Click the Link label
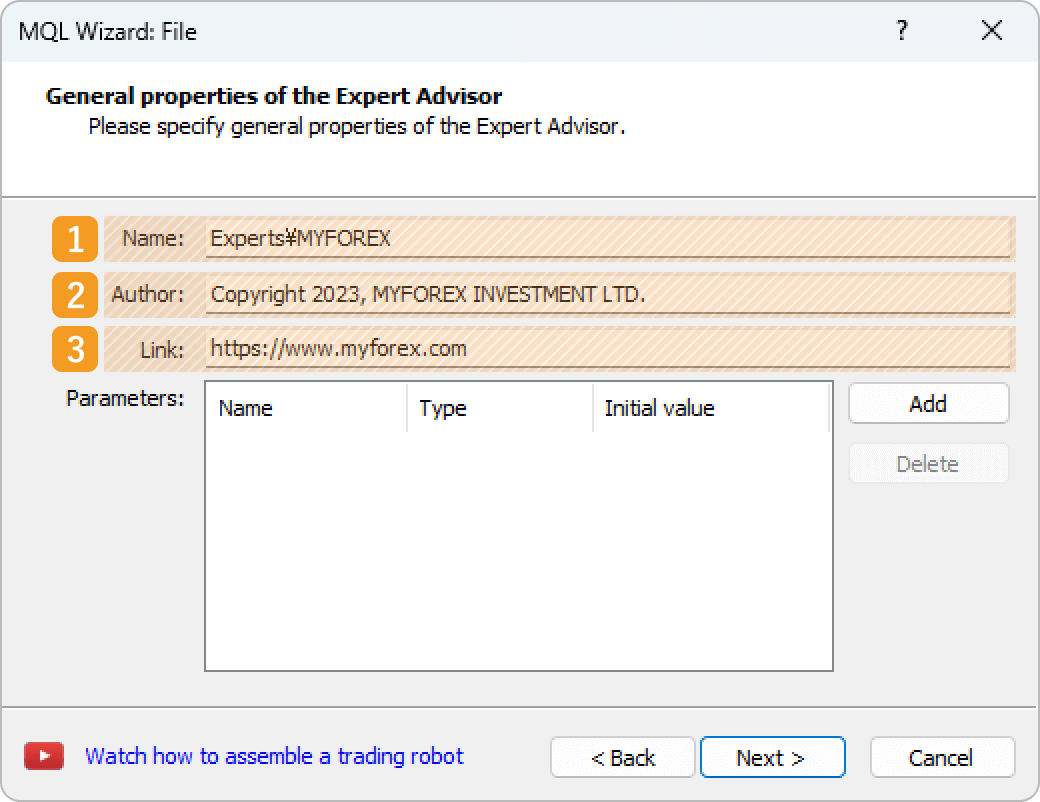The height and width of the screenshot is (802, 1040). click(160, 349)
